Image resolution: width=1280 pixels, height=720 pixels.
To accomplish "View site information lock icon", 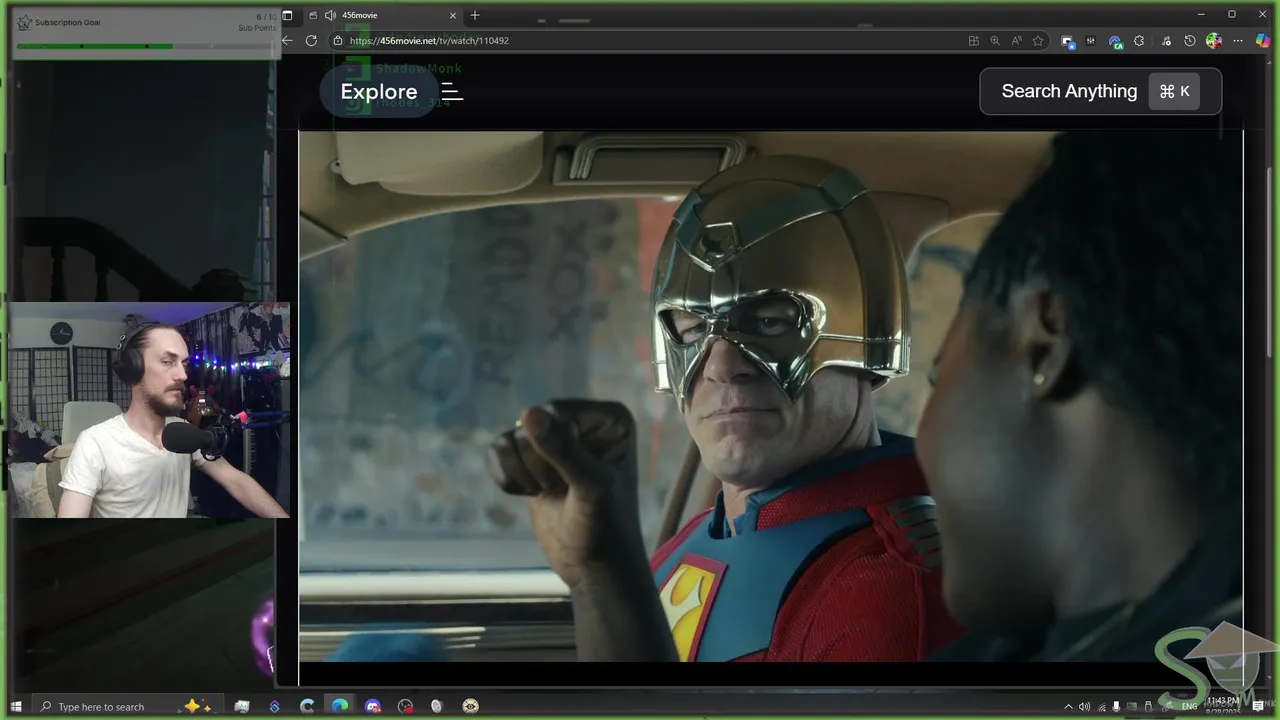I will point(338,41).
